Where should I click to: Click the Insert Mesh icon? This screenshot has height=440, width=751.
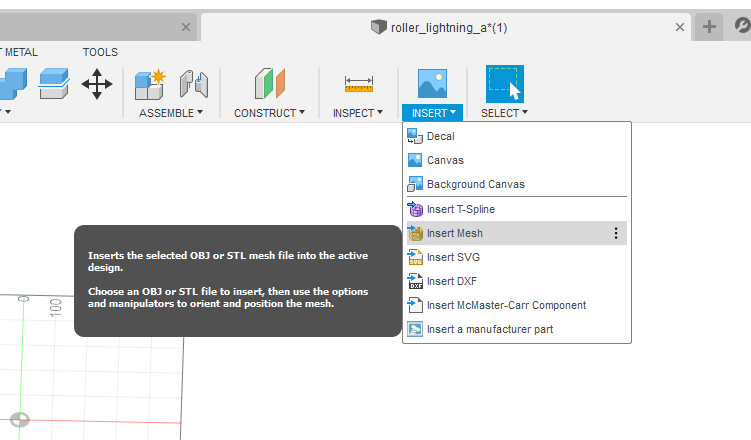click(x=415, y=233)
